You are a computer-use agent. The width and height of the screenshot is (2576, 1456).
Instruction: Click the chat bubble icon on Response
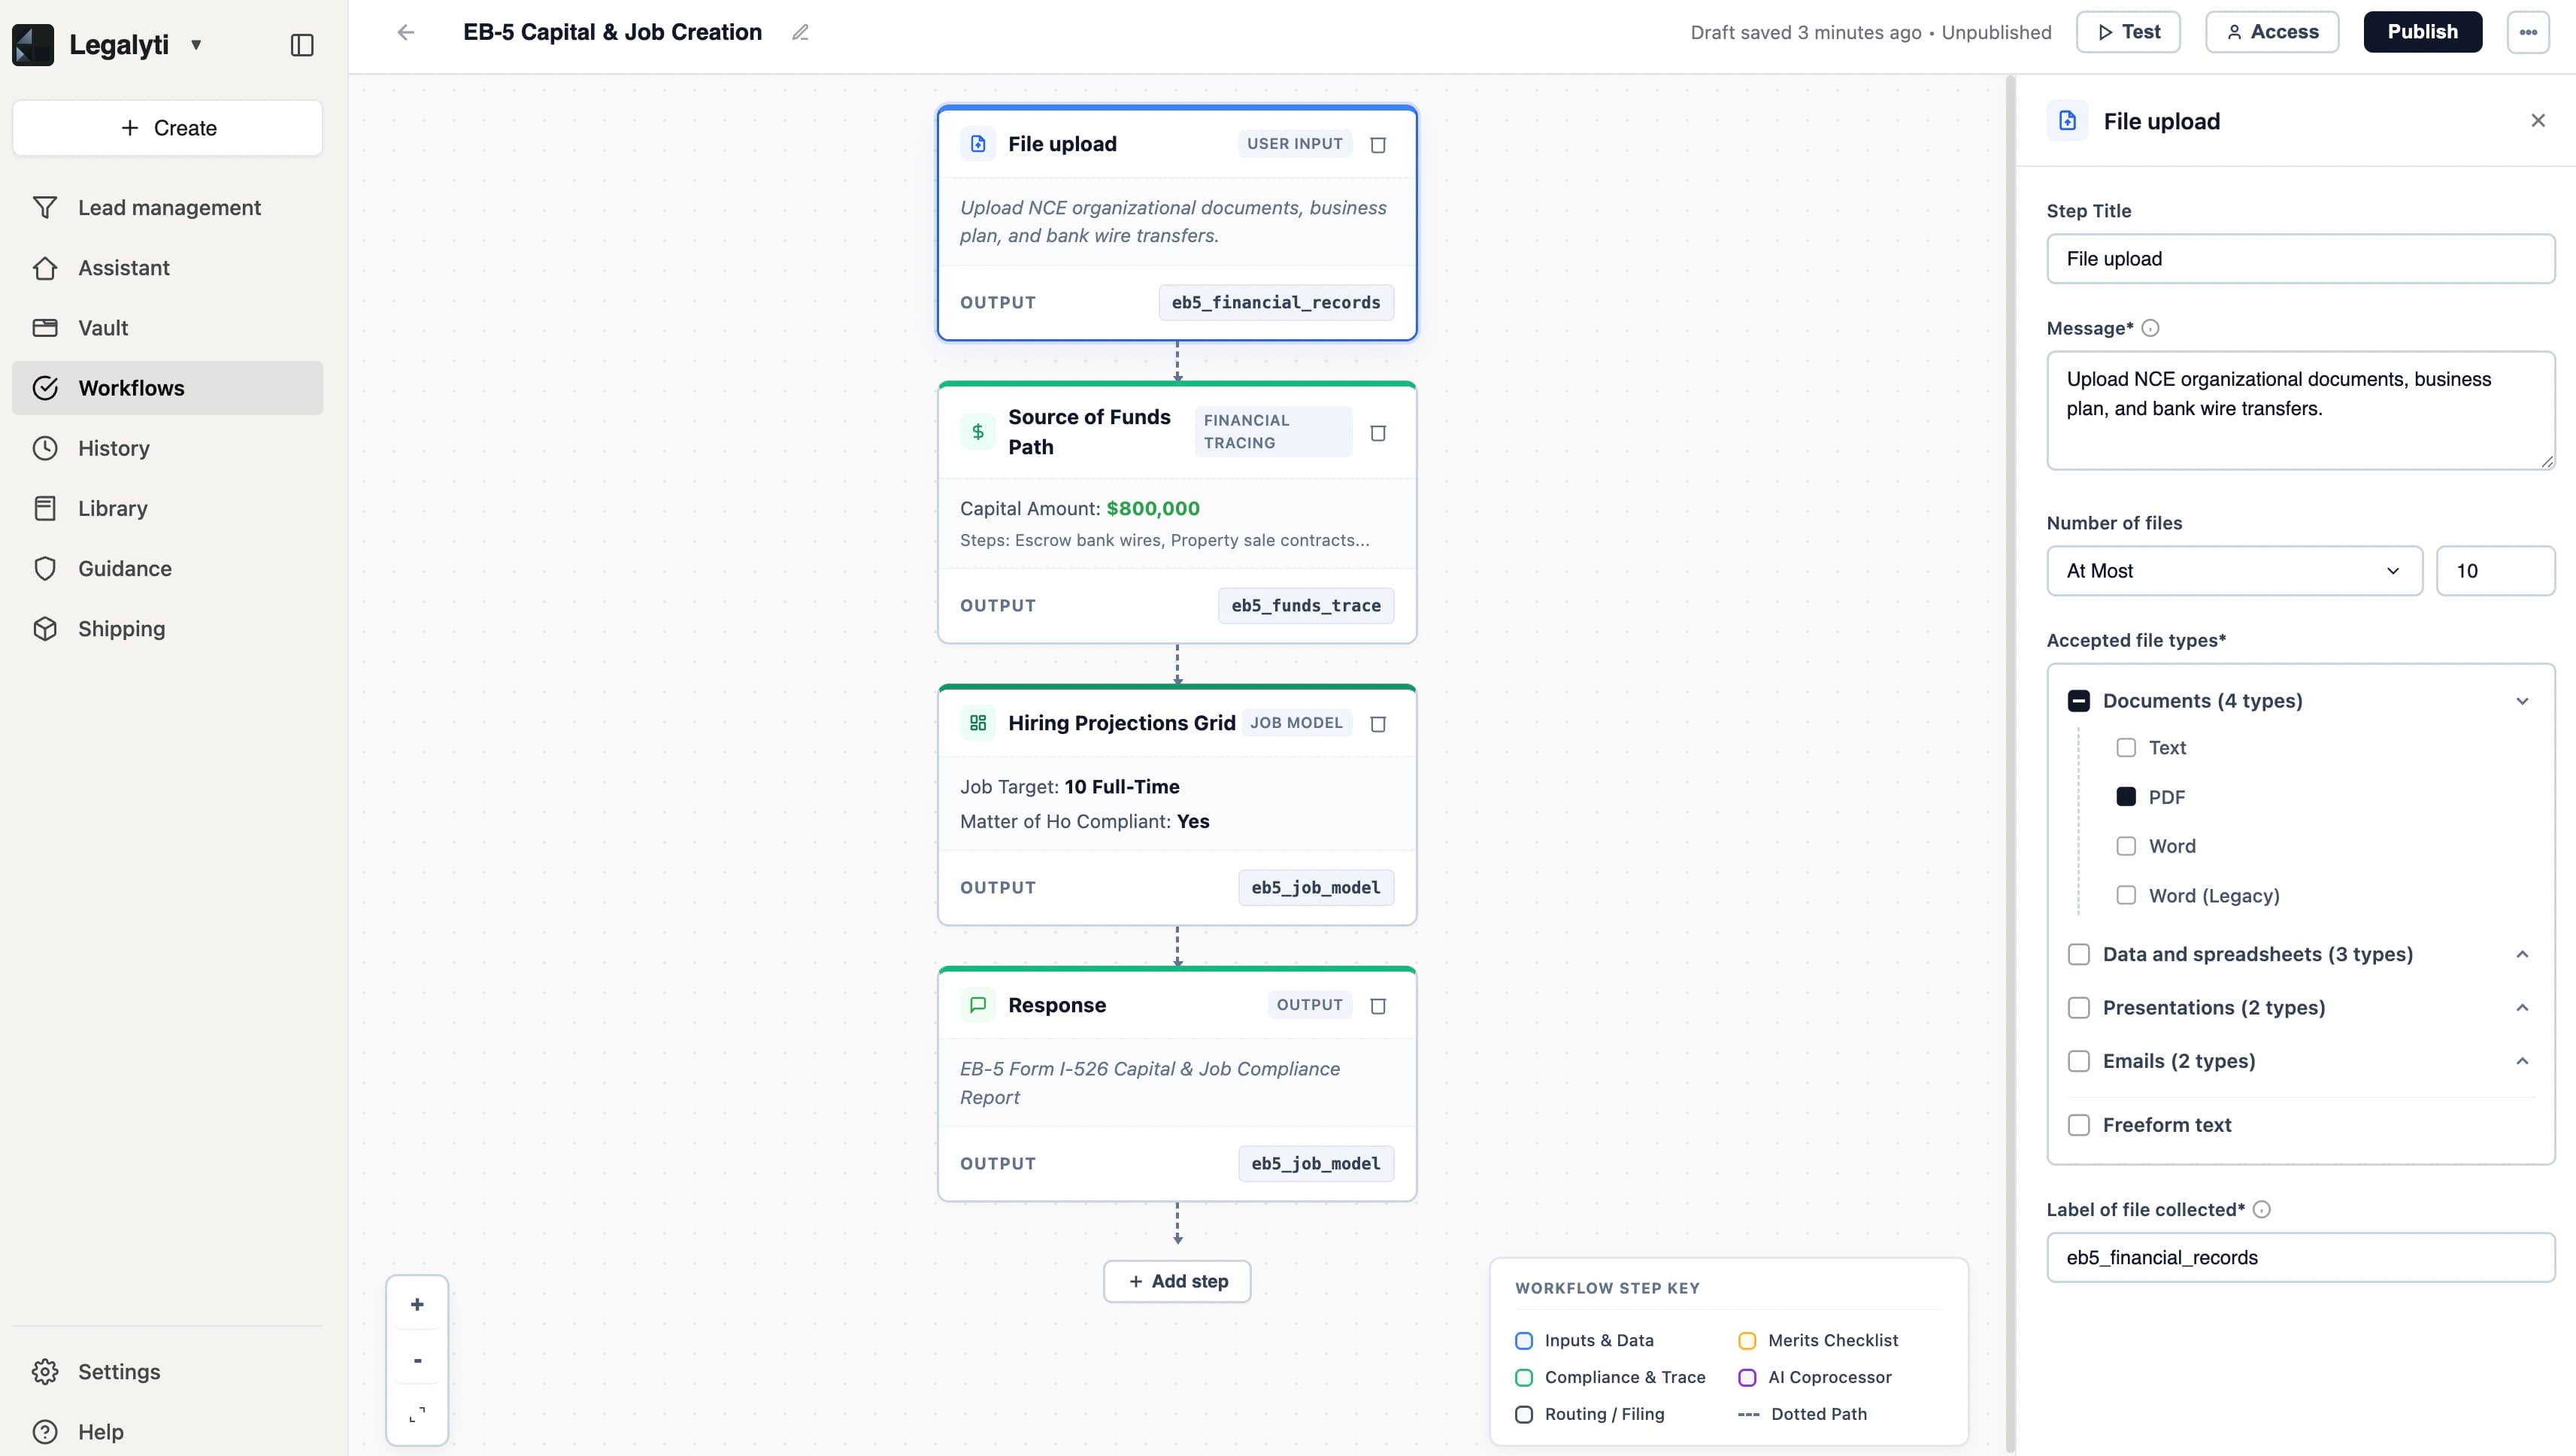click(x=978, y=1005)
